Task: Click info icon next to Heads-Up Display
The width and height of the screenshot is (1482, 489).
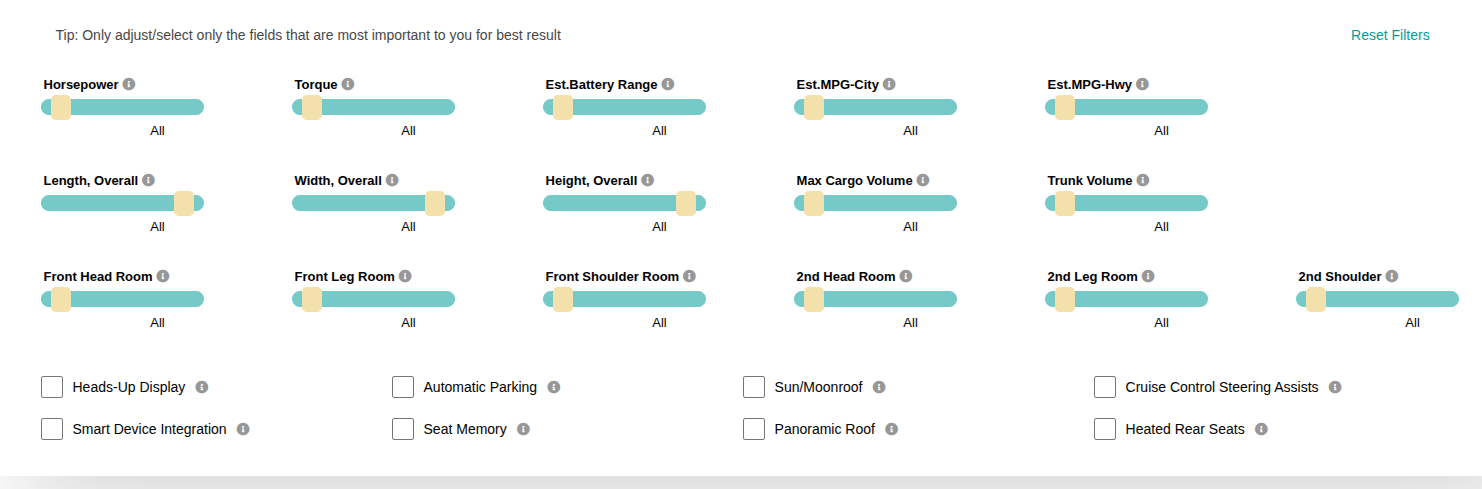Action: (202, 387)
